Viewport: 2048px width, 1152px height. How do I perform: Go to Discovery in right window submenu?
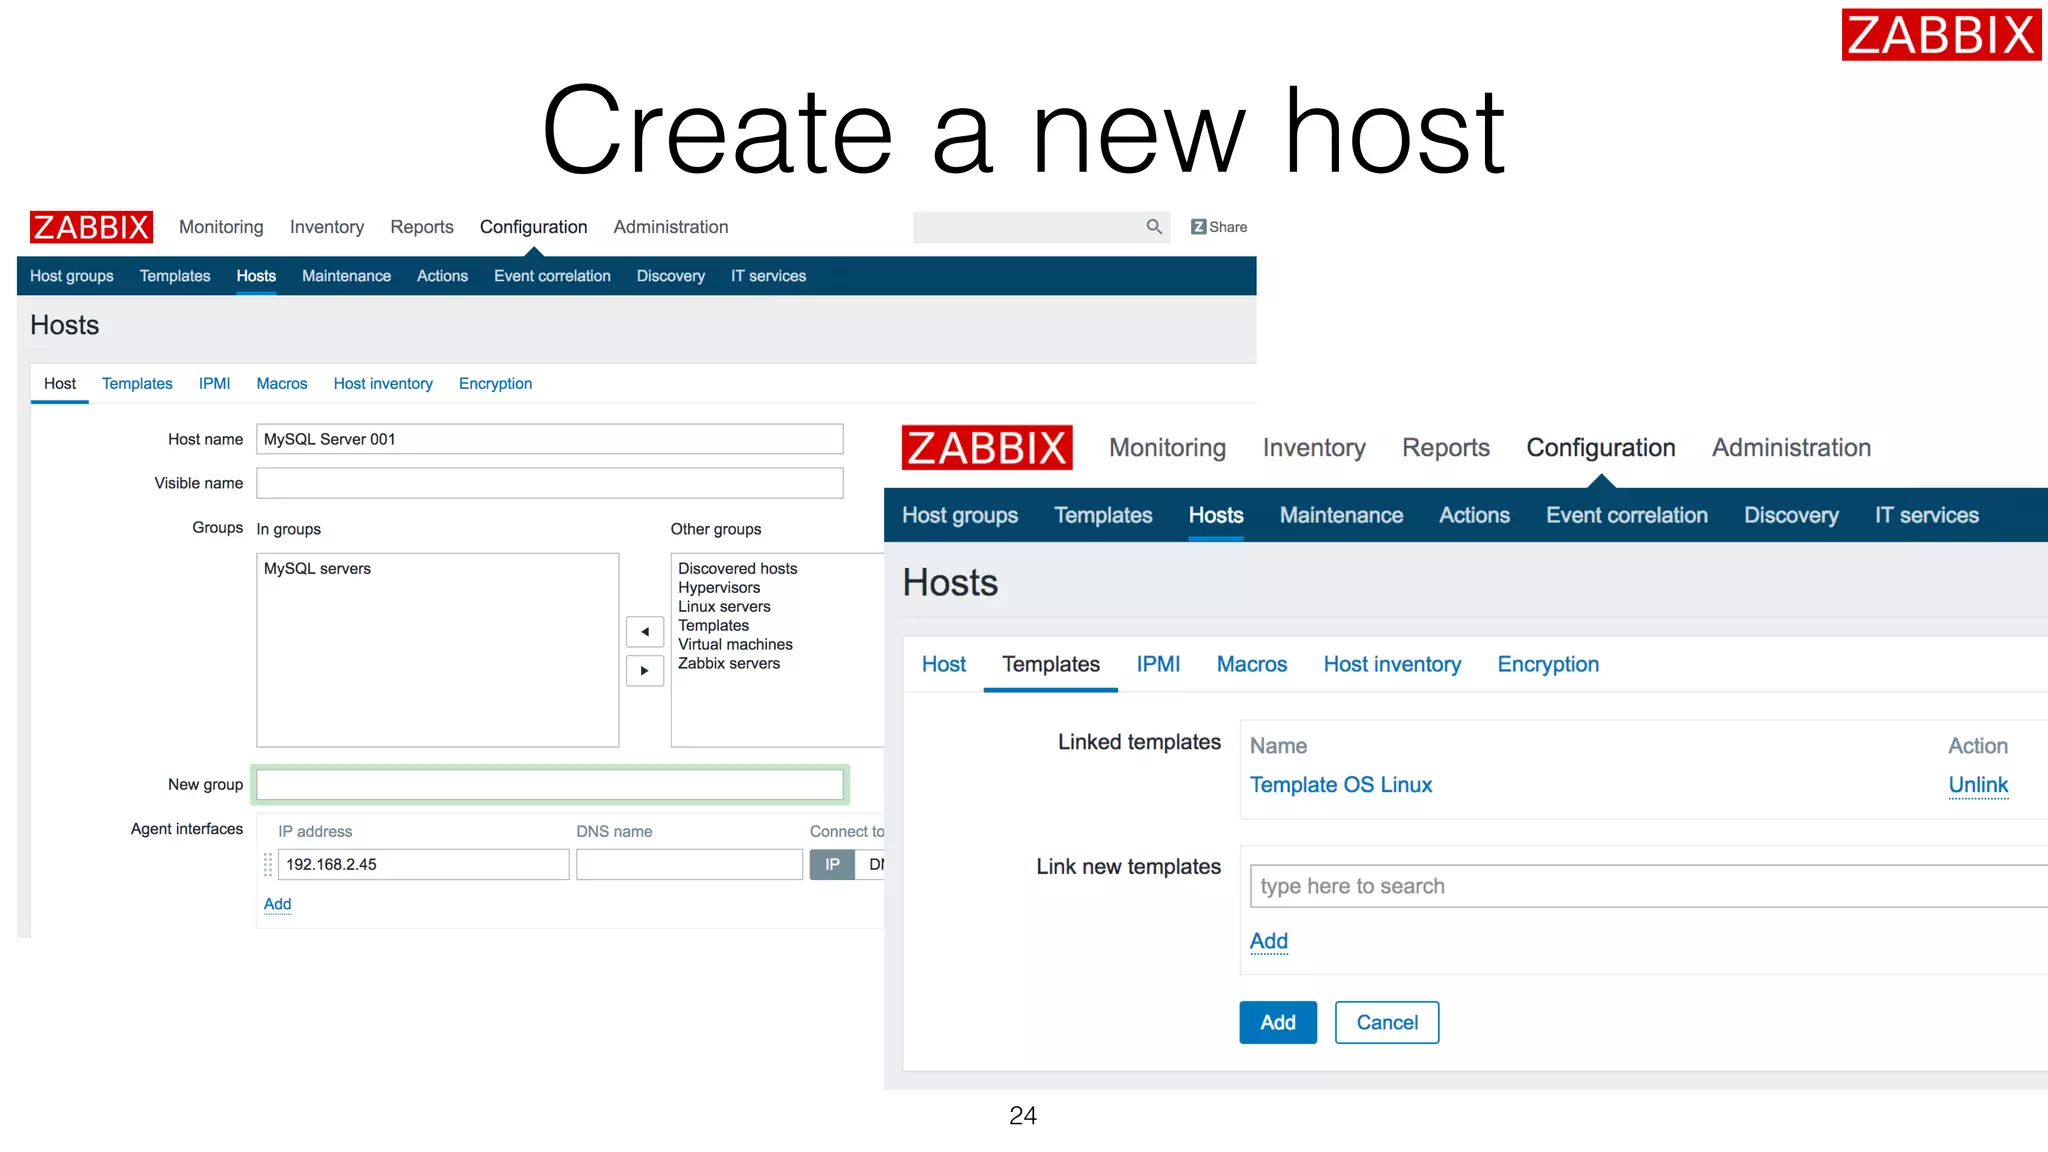1792,515
